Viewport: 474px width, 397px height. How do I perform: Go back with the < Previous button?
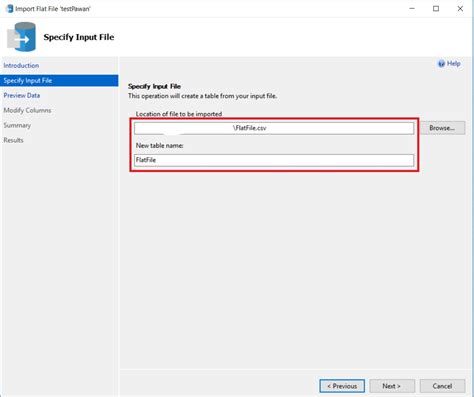pos(342,386)
